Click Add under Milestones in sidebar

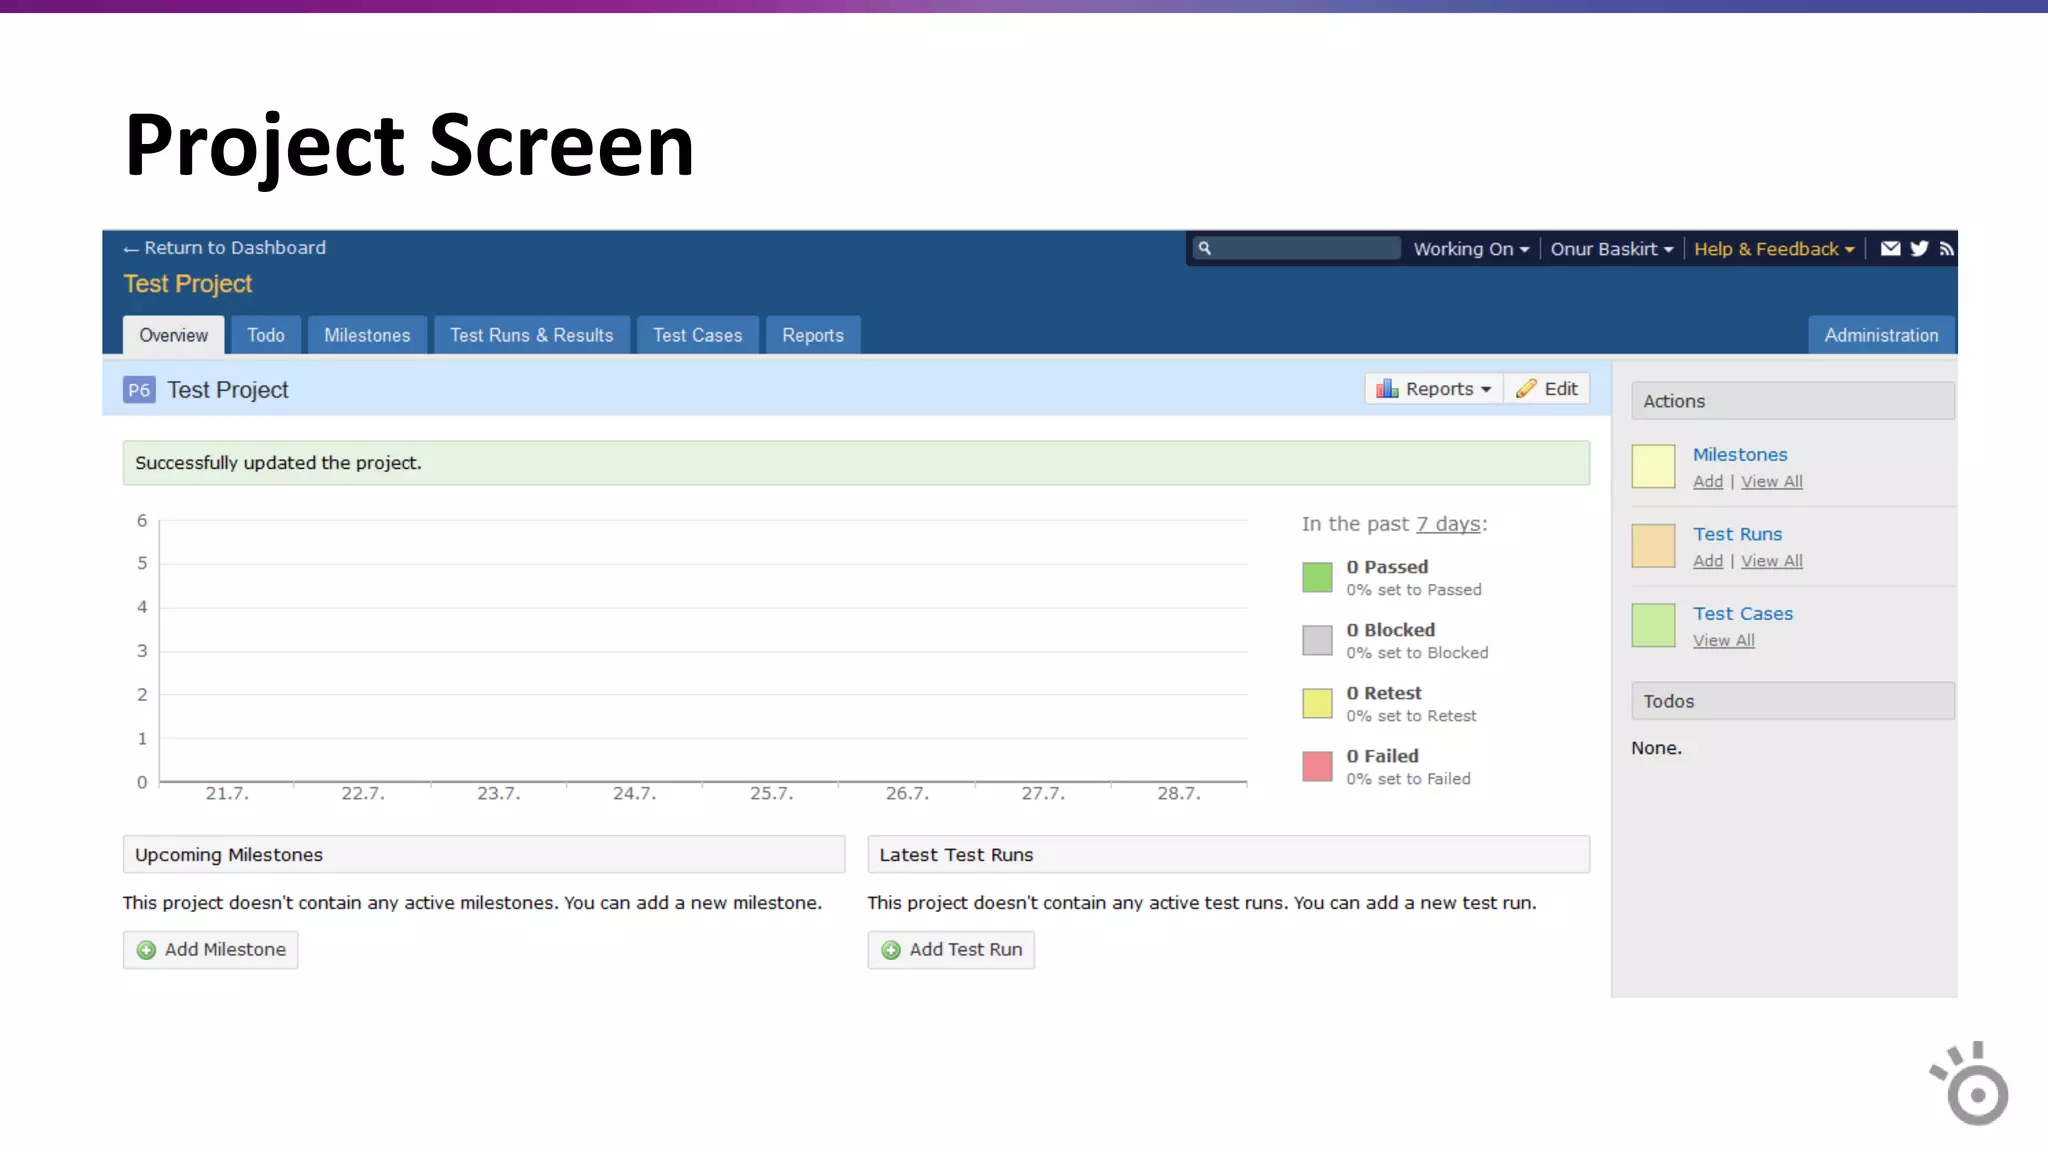(1708, 482)
